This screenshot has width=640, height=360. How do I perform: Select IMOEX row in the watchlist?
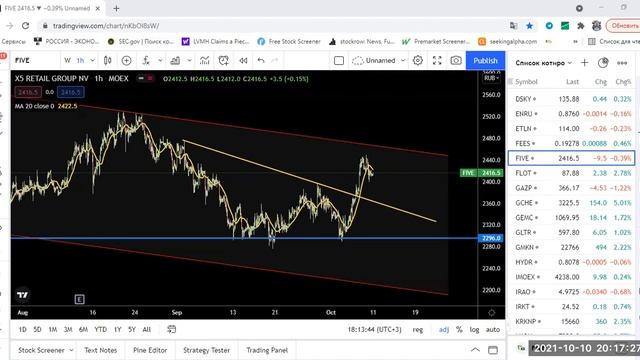571,277
